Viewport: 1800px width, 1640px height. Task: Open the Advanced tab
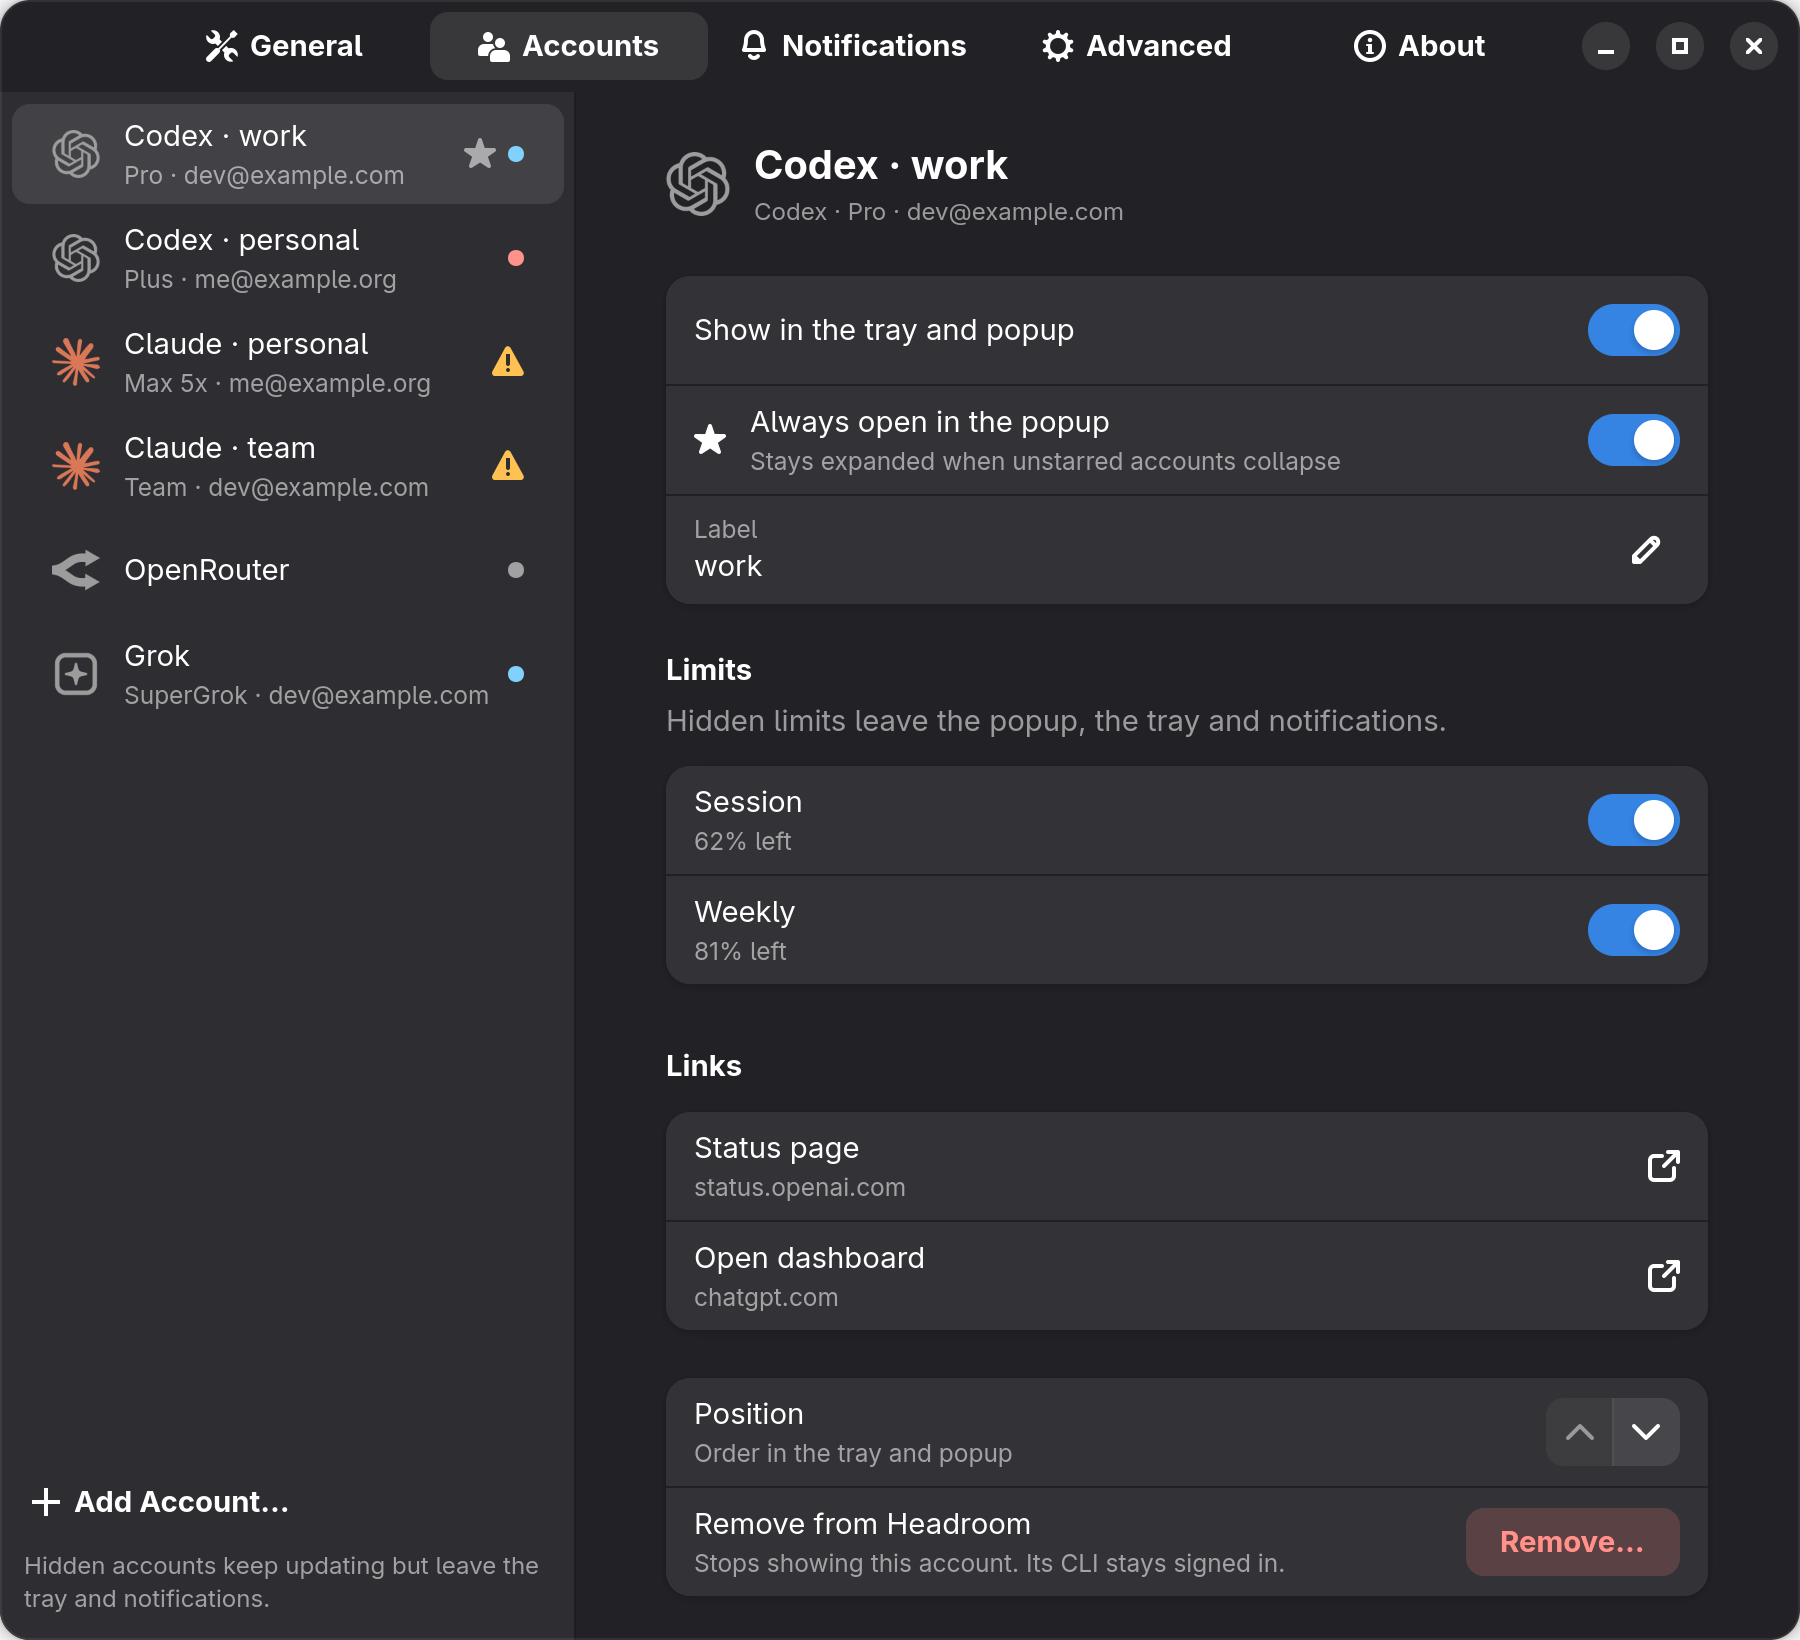[1136, 46]
